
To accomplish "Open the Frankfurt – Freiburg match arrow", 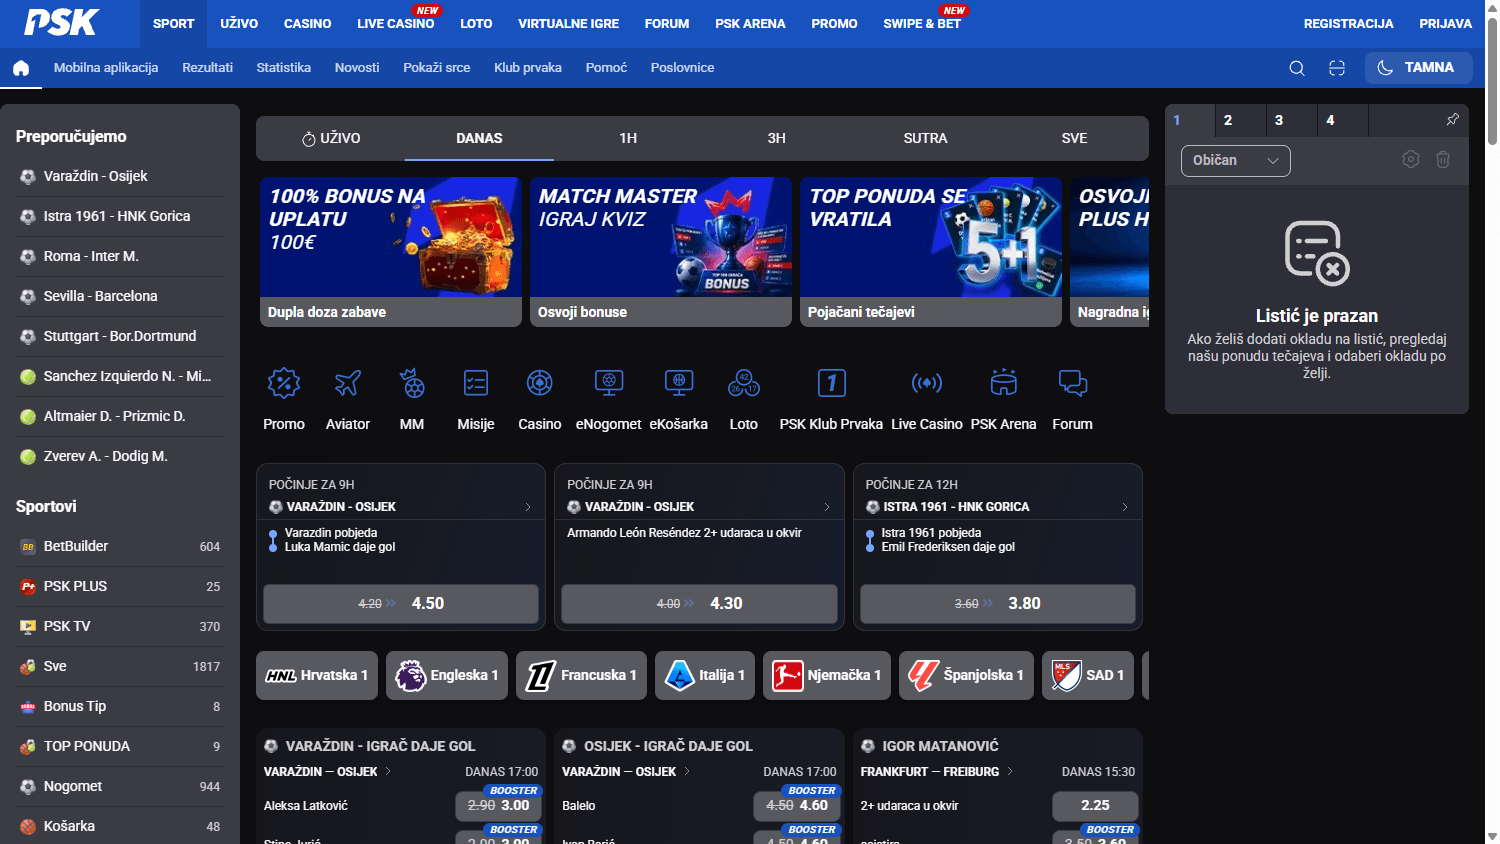I will (1010, 771).
